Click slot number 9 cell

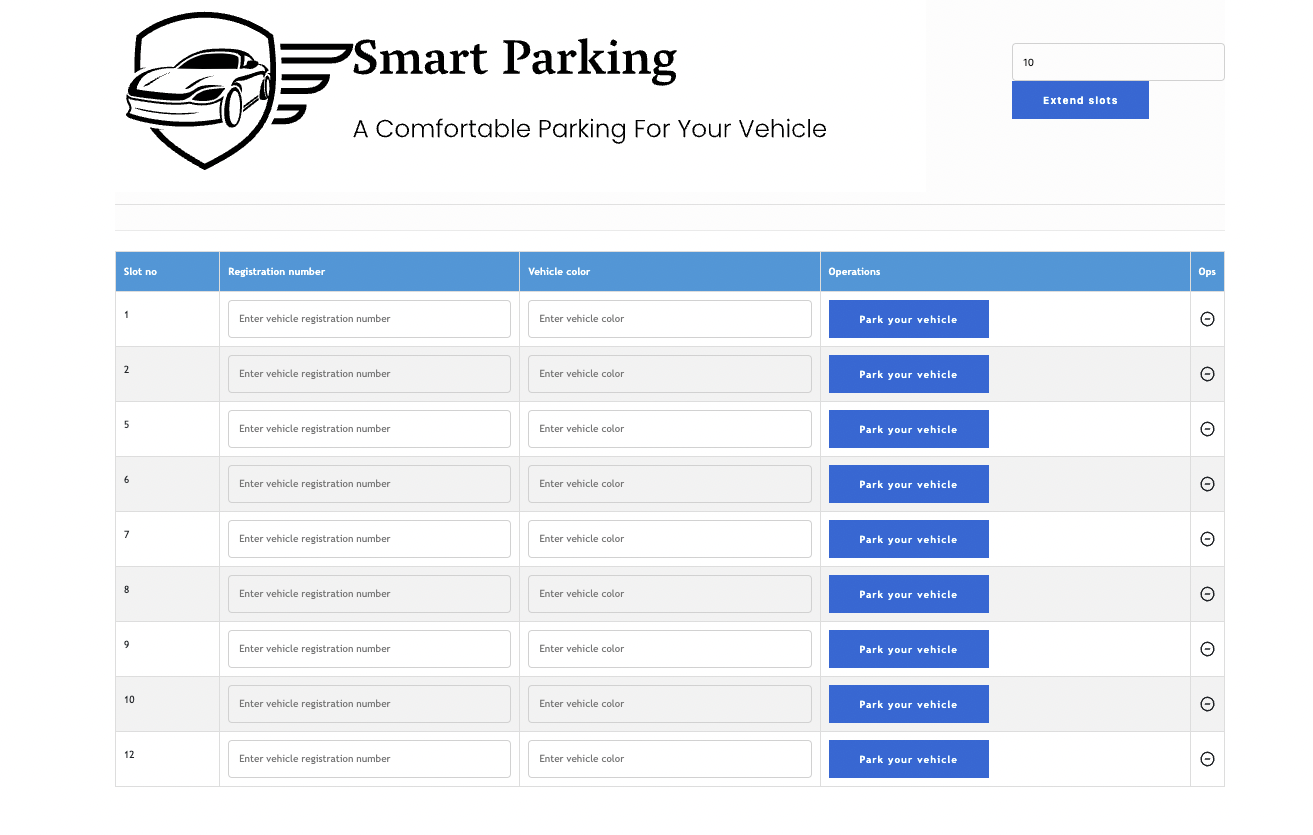(167, 649)
